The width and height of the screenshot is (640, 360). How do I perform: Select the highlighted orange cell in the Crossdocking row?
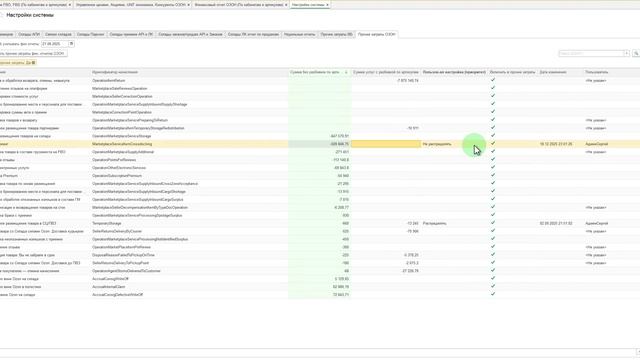pos(386,144)
